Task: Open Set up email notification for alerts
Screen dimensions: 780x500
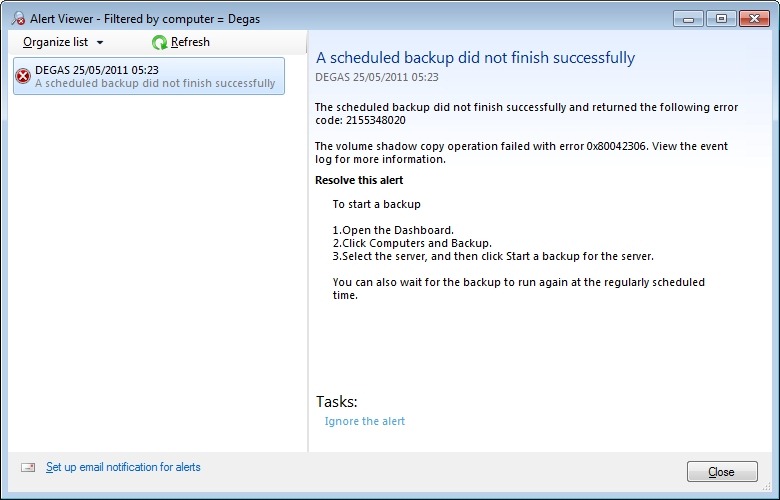Action: pyautogui.click(x=123, y=467)
